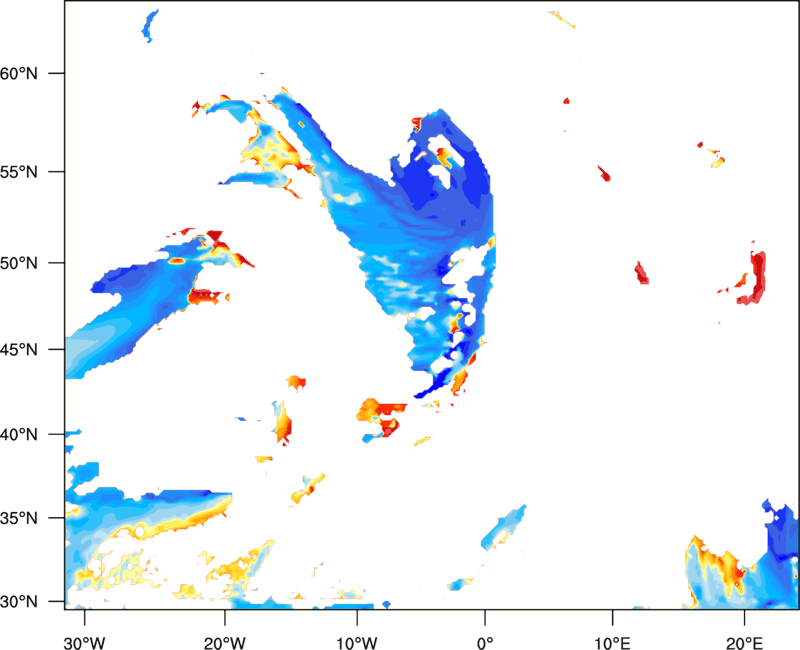The height and width of the screenshot is (650, 800).
Task: Click the 20°E longitude label
Action: coord(744,643)
